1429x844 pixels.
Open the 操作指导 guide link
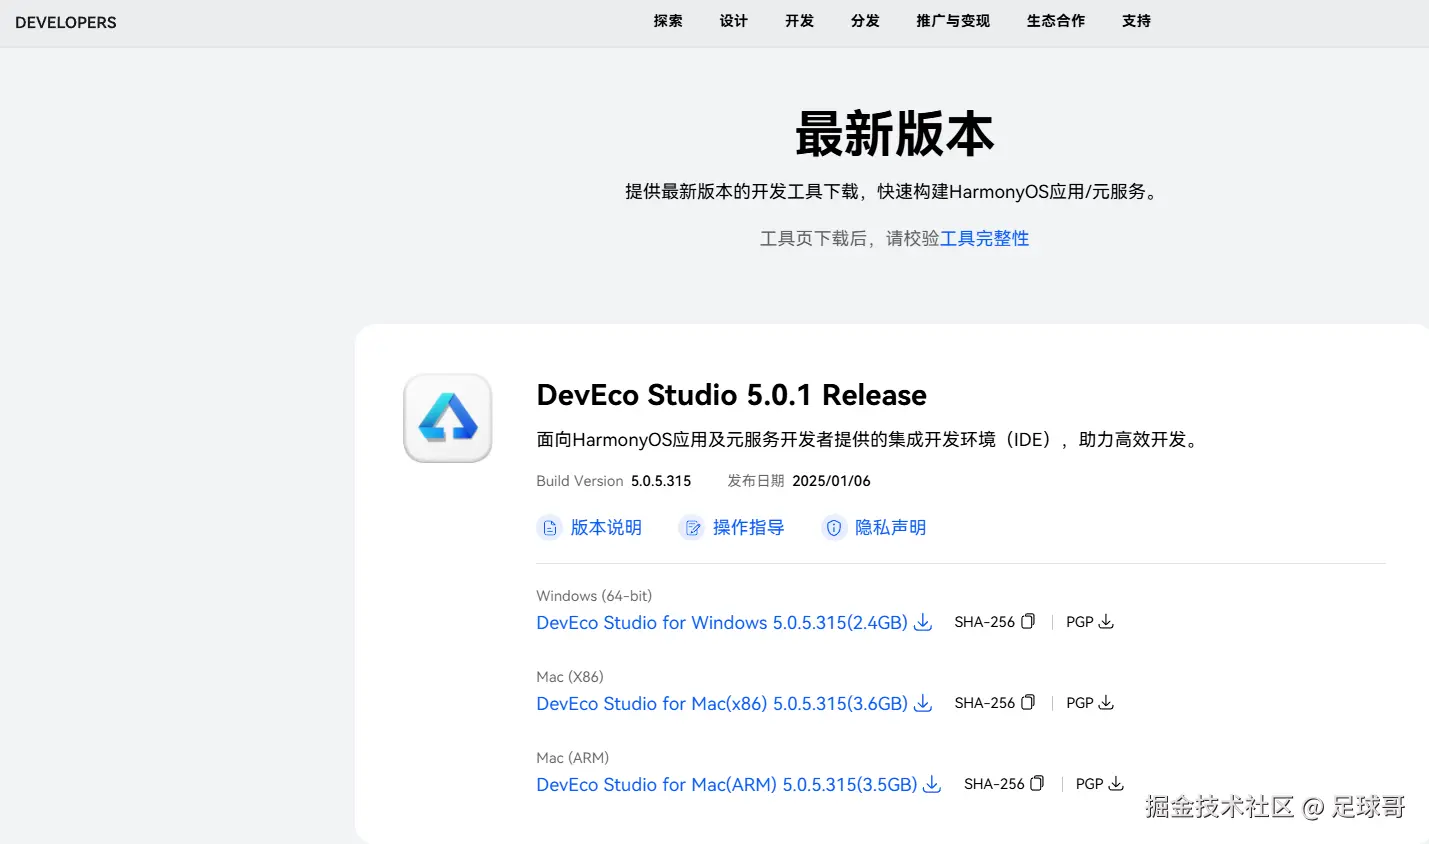[x=748, y=528]
